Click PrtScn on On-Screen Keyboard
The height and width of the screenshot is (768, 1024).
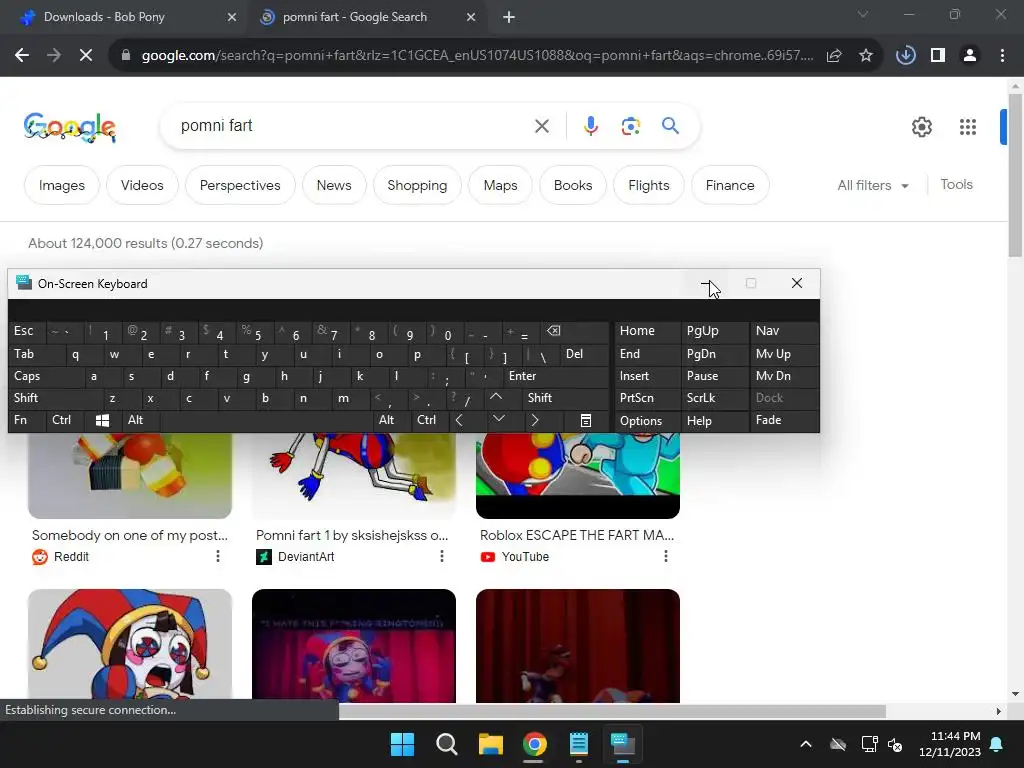point(647,398)
